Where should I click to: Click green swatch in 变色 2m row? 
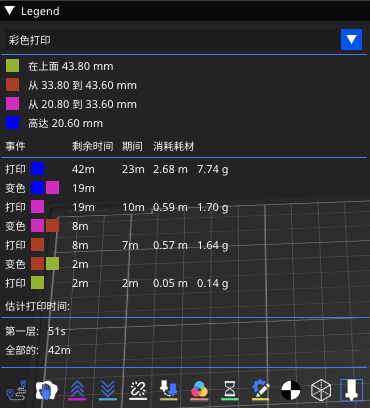[x=52, y=264]
